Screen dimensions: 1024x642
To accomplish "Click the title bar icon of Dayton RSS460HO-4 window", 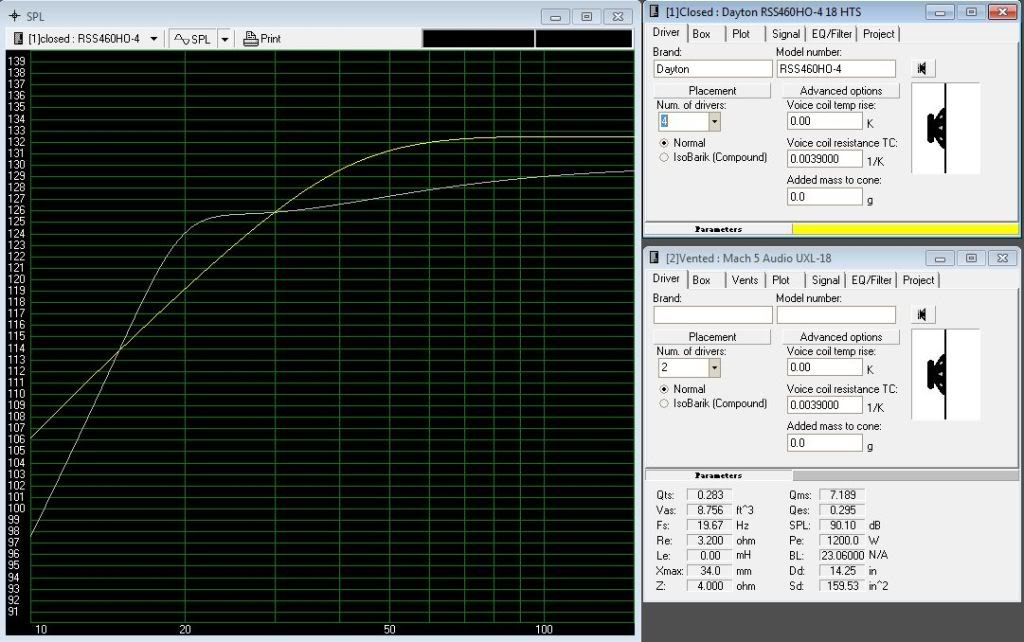I will pyautogui.click(x=654, y=12).
